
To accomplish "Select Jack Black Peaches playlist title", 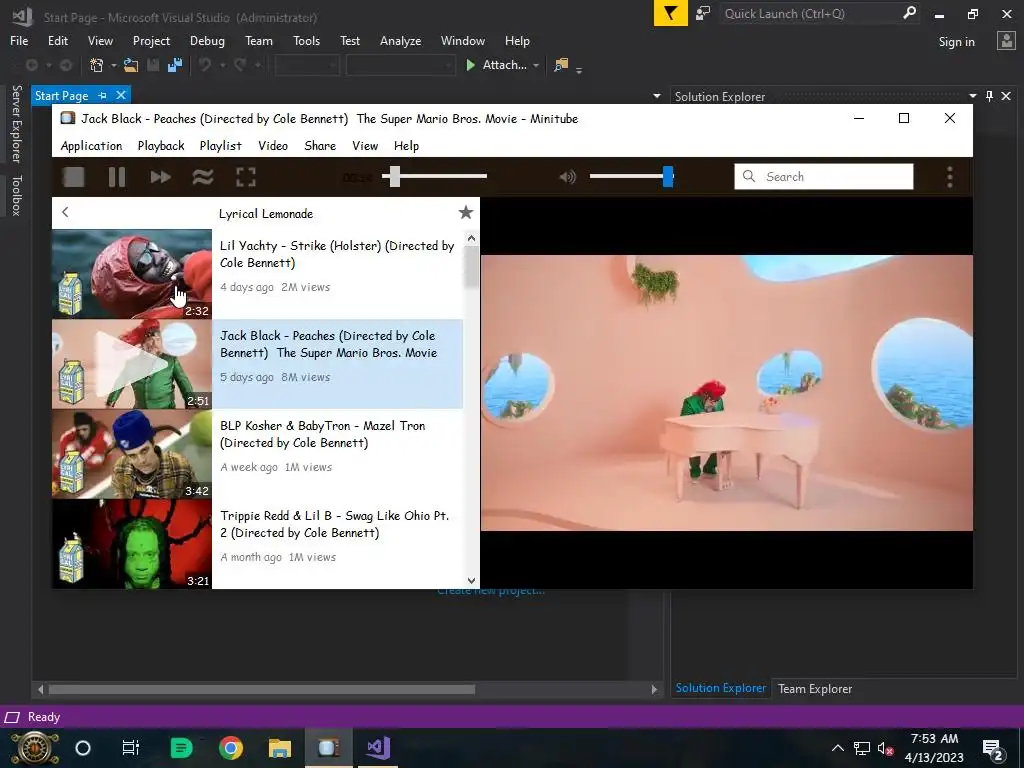I will (328, 344).
